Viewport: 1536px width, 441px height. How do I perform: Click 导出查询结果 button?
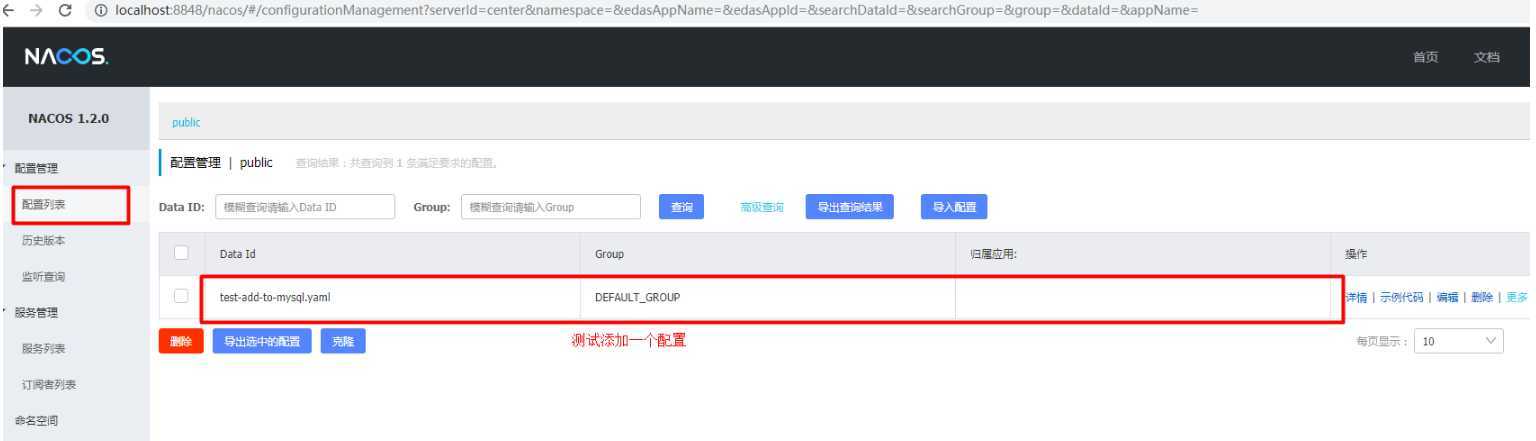pos(850,206)
